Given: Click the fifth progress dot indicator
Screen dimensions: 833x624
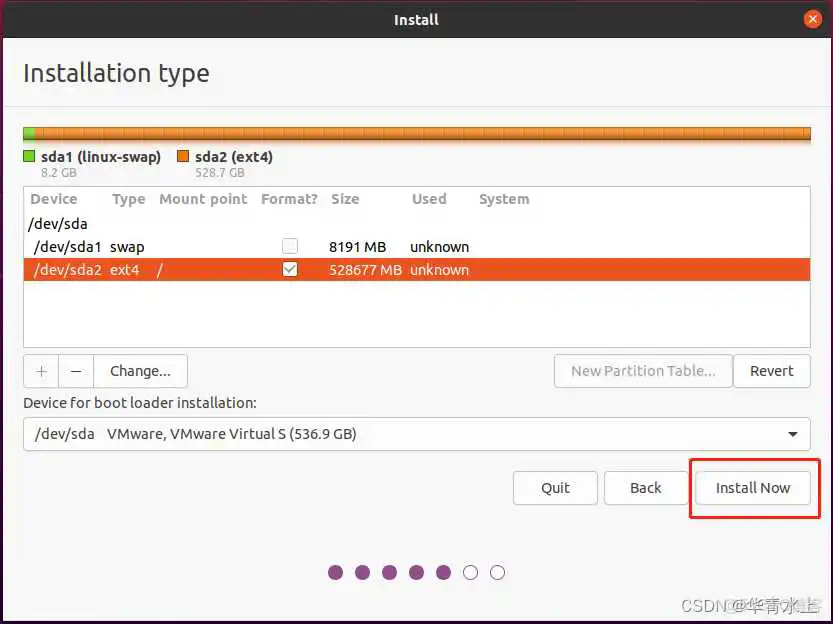Looking at the screenshot, I should click(x=443, y=572).
